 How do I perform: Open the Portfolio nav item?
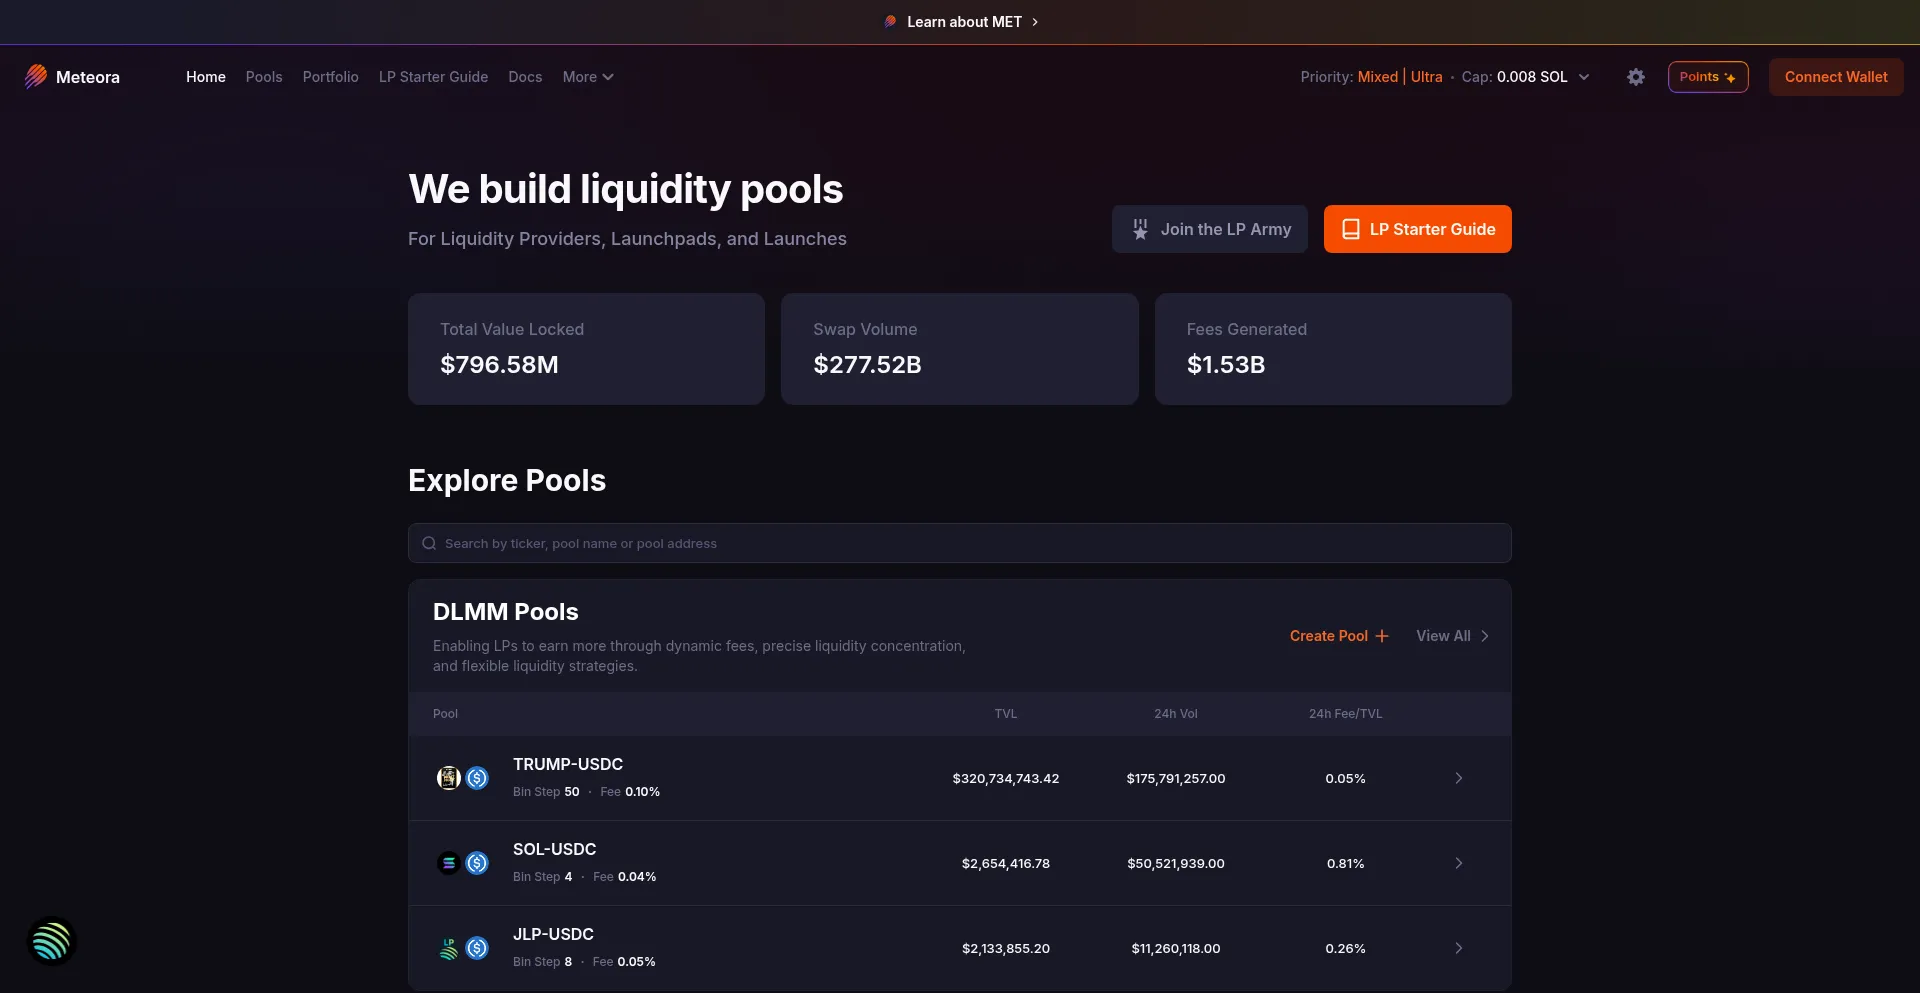coord(330,77)
